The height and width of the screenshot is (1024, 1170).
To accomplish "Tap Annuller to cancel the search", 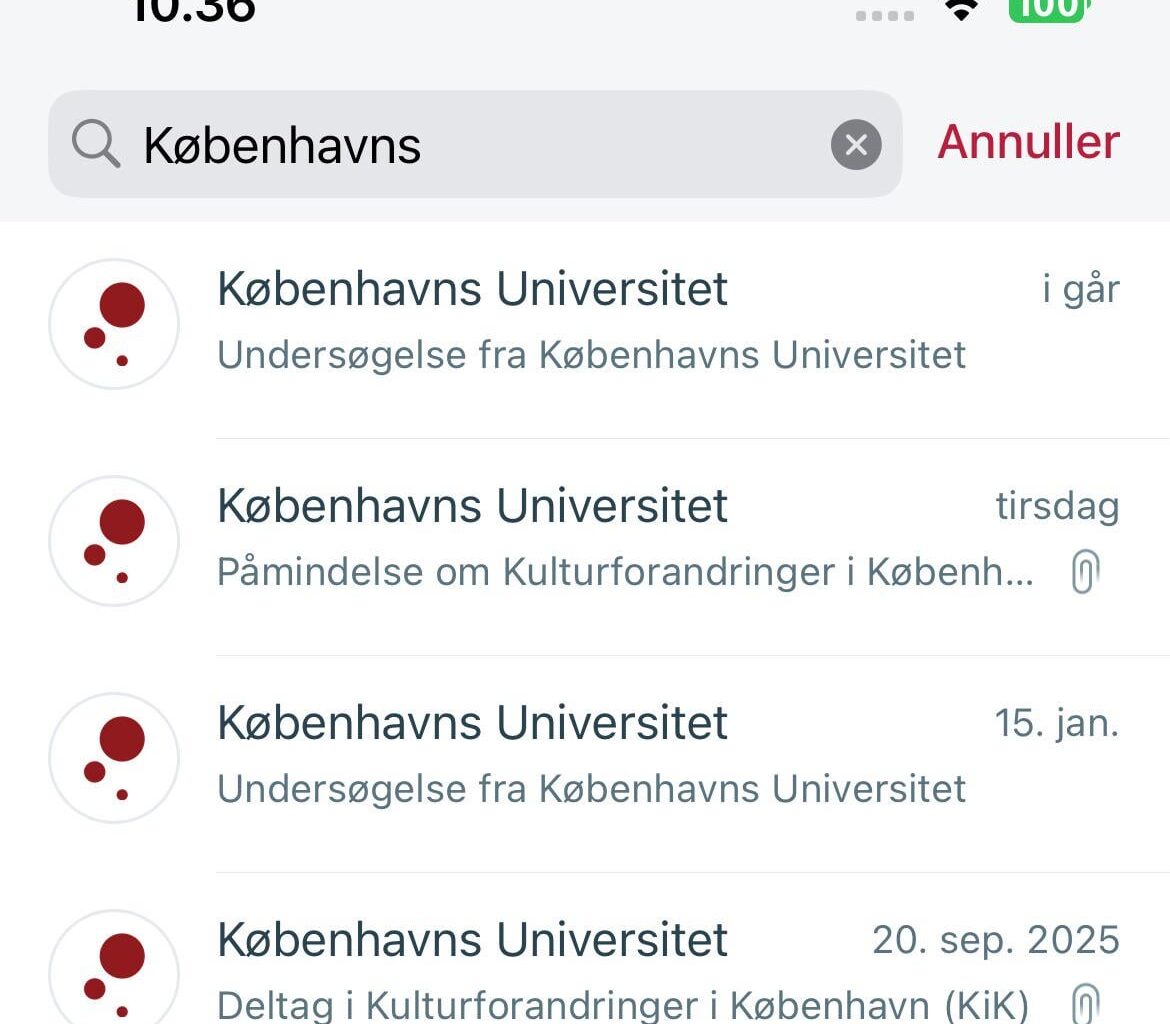I will click(1027, 142).
